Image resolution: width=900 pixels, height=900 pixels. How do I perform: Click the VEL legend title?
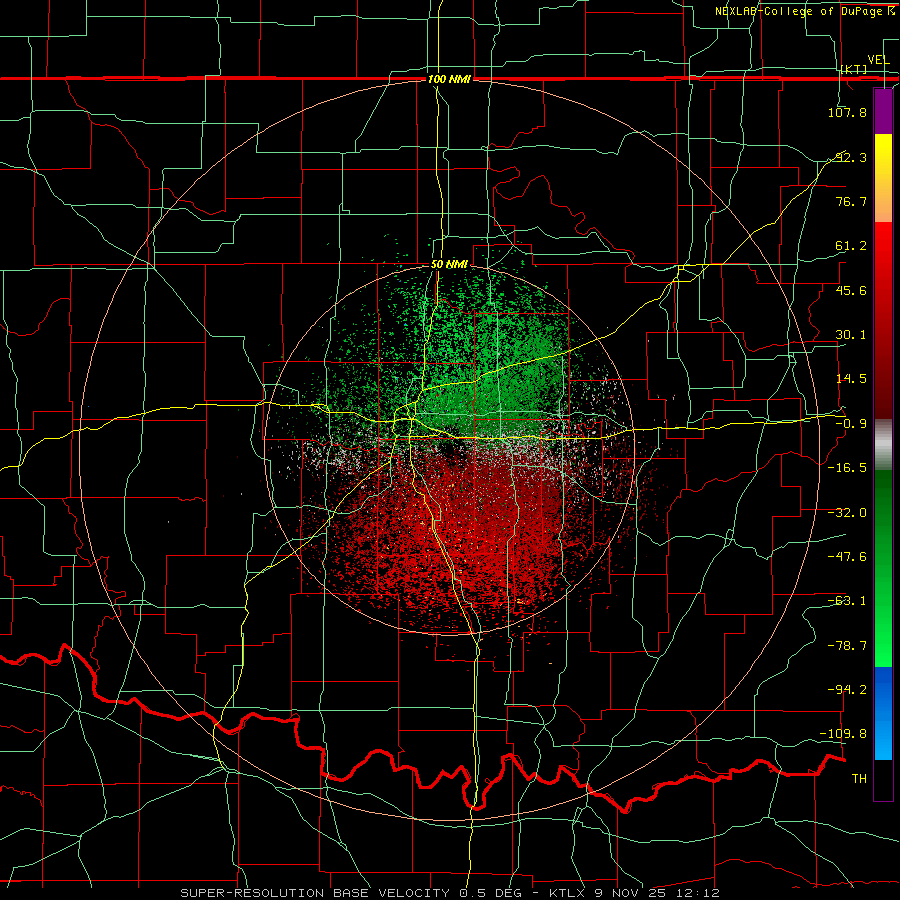point(878,60)
